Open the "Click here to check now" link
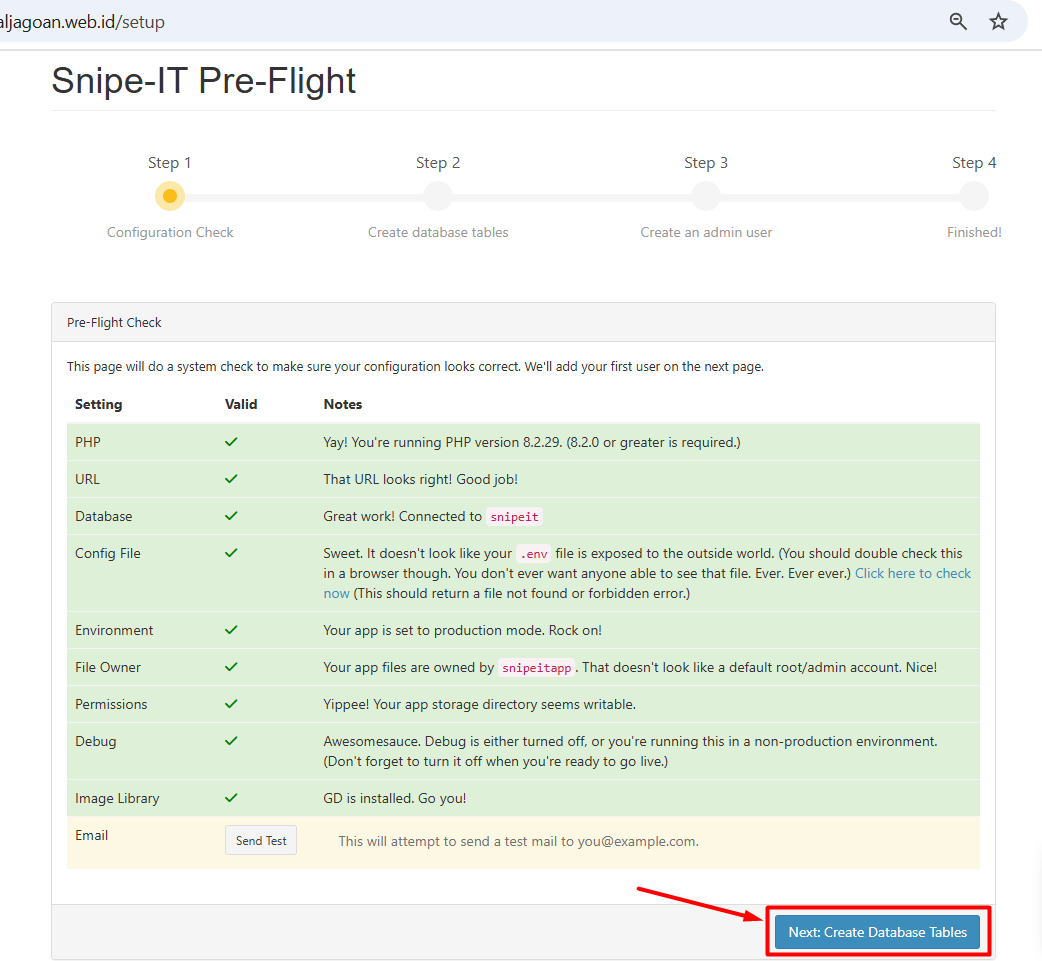 tap(912, 574)
